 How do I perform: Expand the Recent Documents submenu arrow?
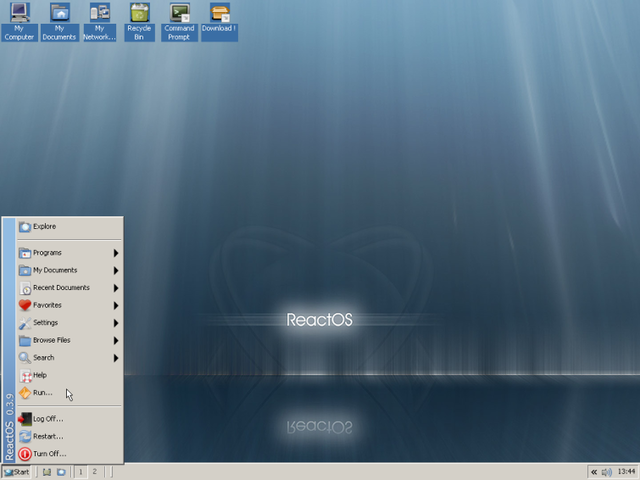[116, 288]
